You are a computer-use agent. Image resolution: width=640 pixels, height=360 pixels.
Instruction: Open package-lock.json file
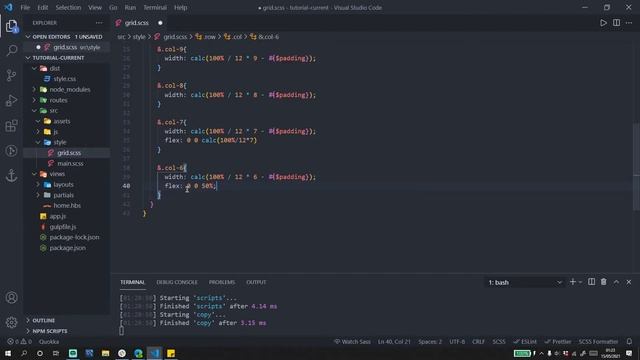coord(67,237)
